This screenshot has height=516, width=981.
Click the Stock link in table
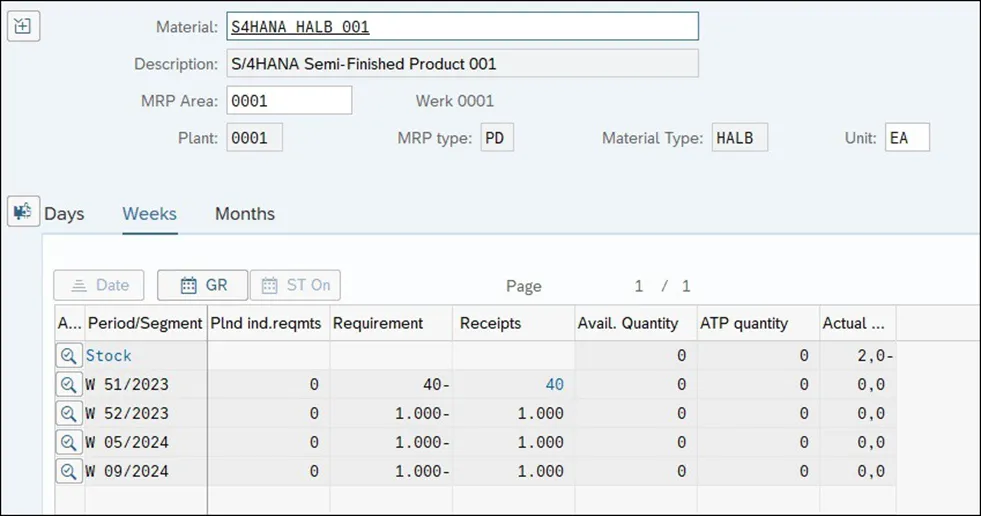pyautogui.click(x=108, y=356)
